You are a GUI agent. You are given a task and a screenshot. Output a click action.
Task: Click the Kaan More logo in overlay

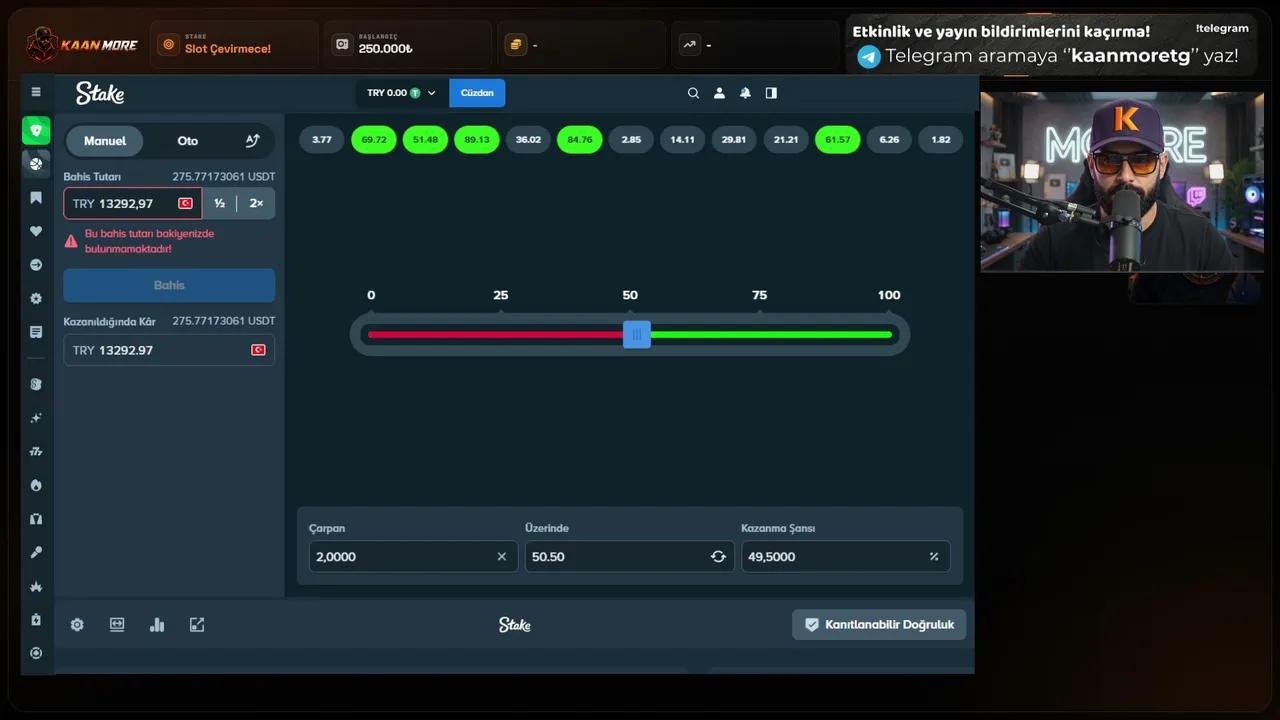[x=82, y=45]
